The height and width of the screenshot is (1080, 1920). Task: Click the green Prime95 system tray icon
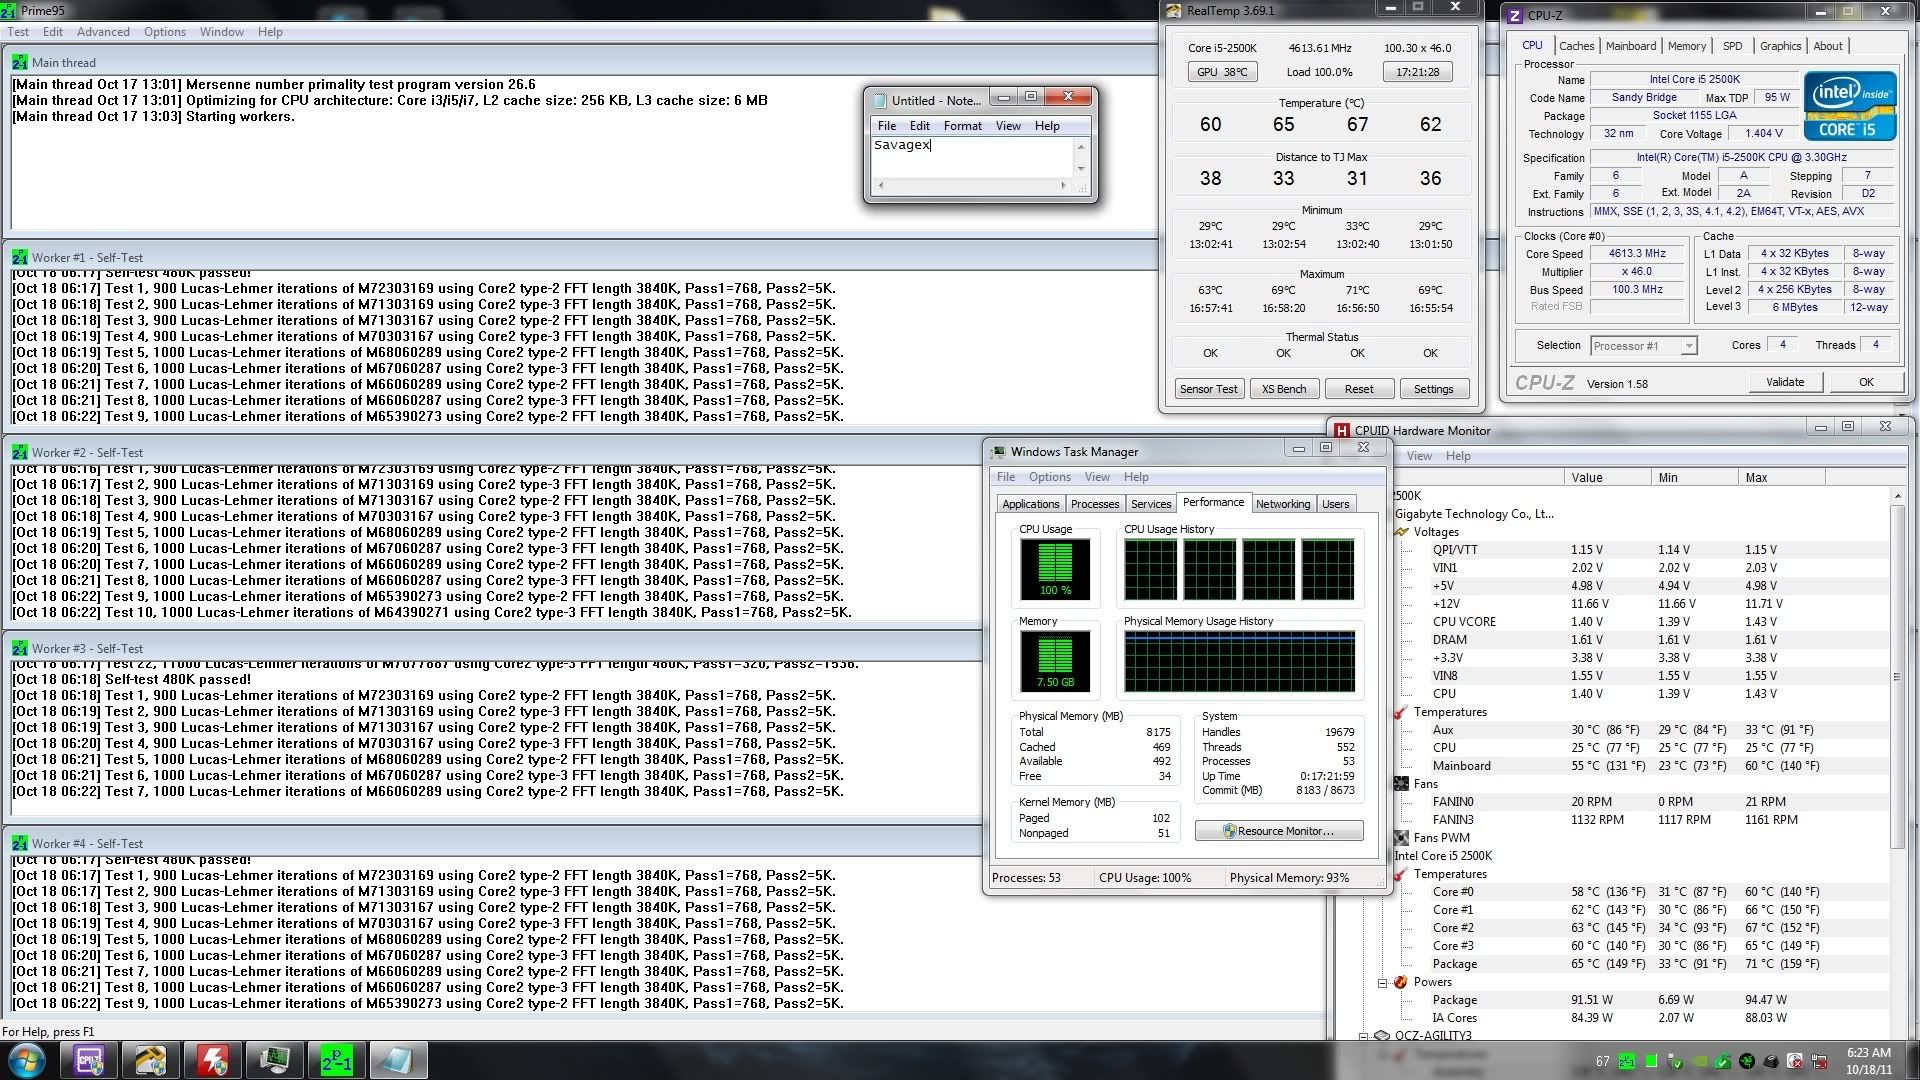(x=1627, y=1061)
